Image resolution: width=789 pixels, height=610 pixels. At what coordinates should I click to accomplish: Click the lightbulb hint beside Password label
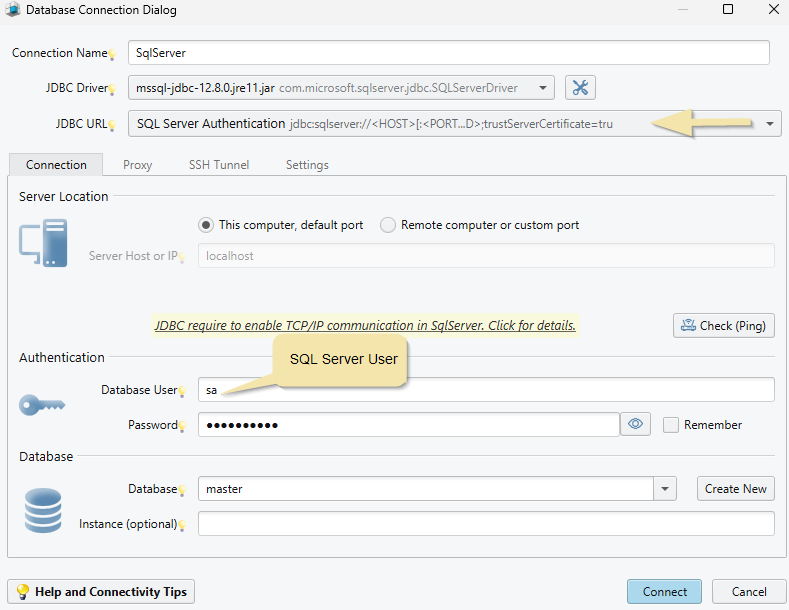point(183,427)
